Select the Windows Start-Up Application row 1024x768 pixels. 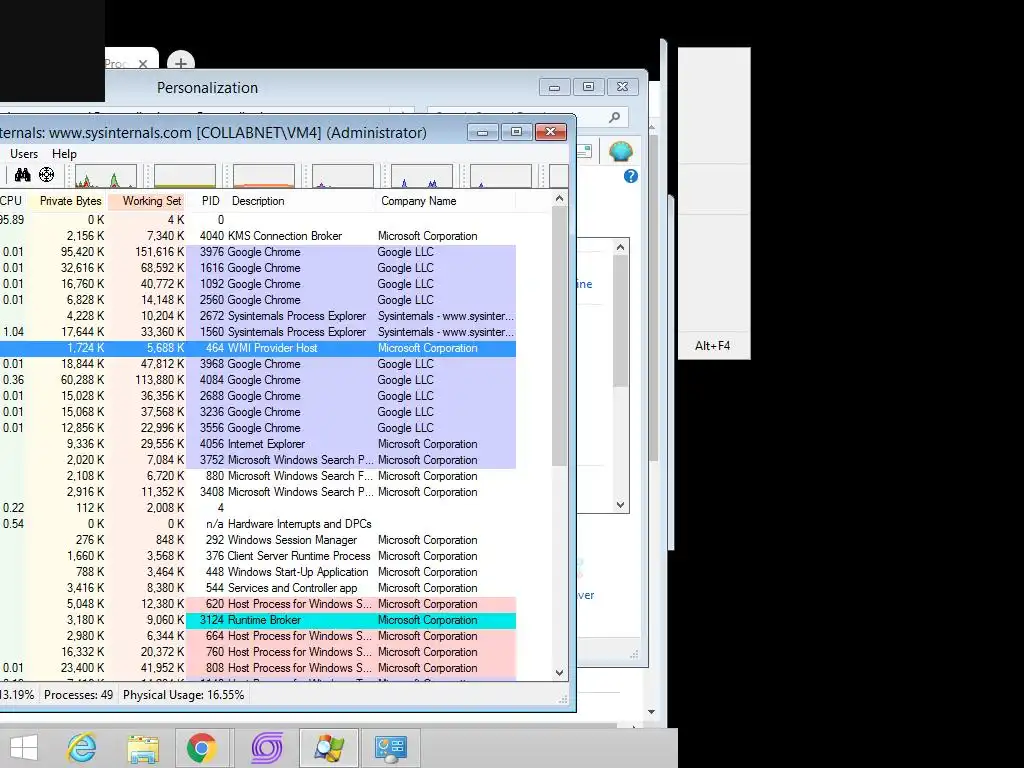[258, 572]
